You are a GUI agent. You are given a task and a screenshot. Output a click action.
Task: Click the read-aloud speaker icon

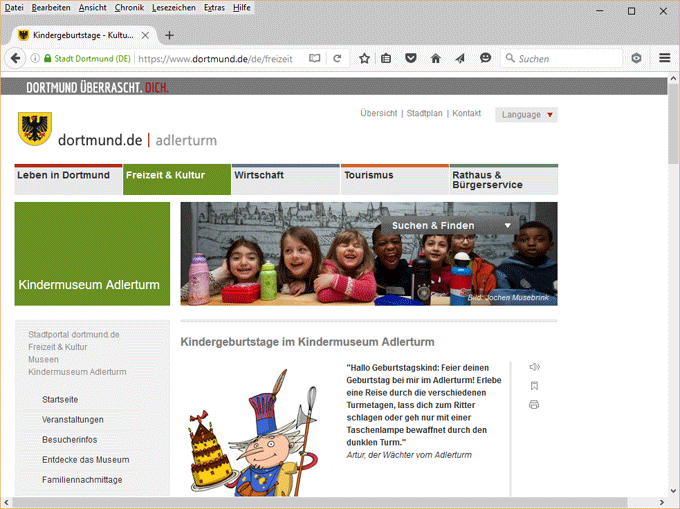534,367
